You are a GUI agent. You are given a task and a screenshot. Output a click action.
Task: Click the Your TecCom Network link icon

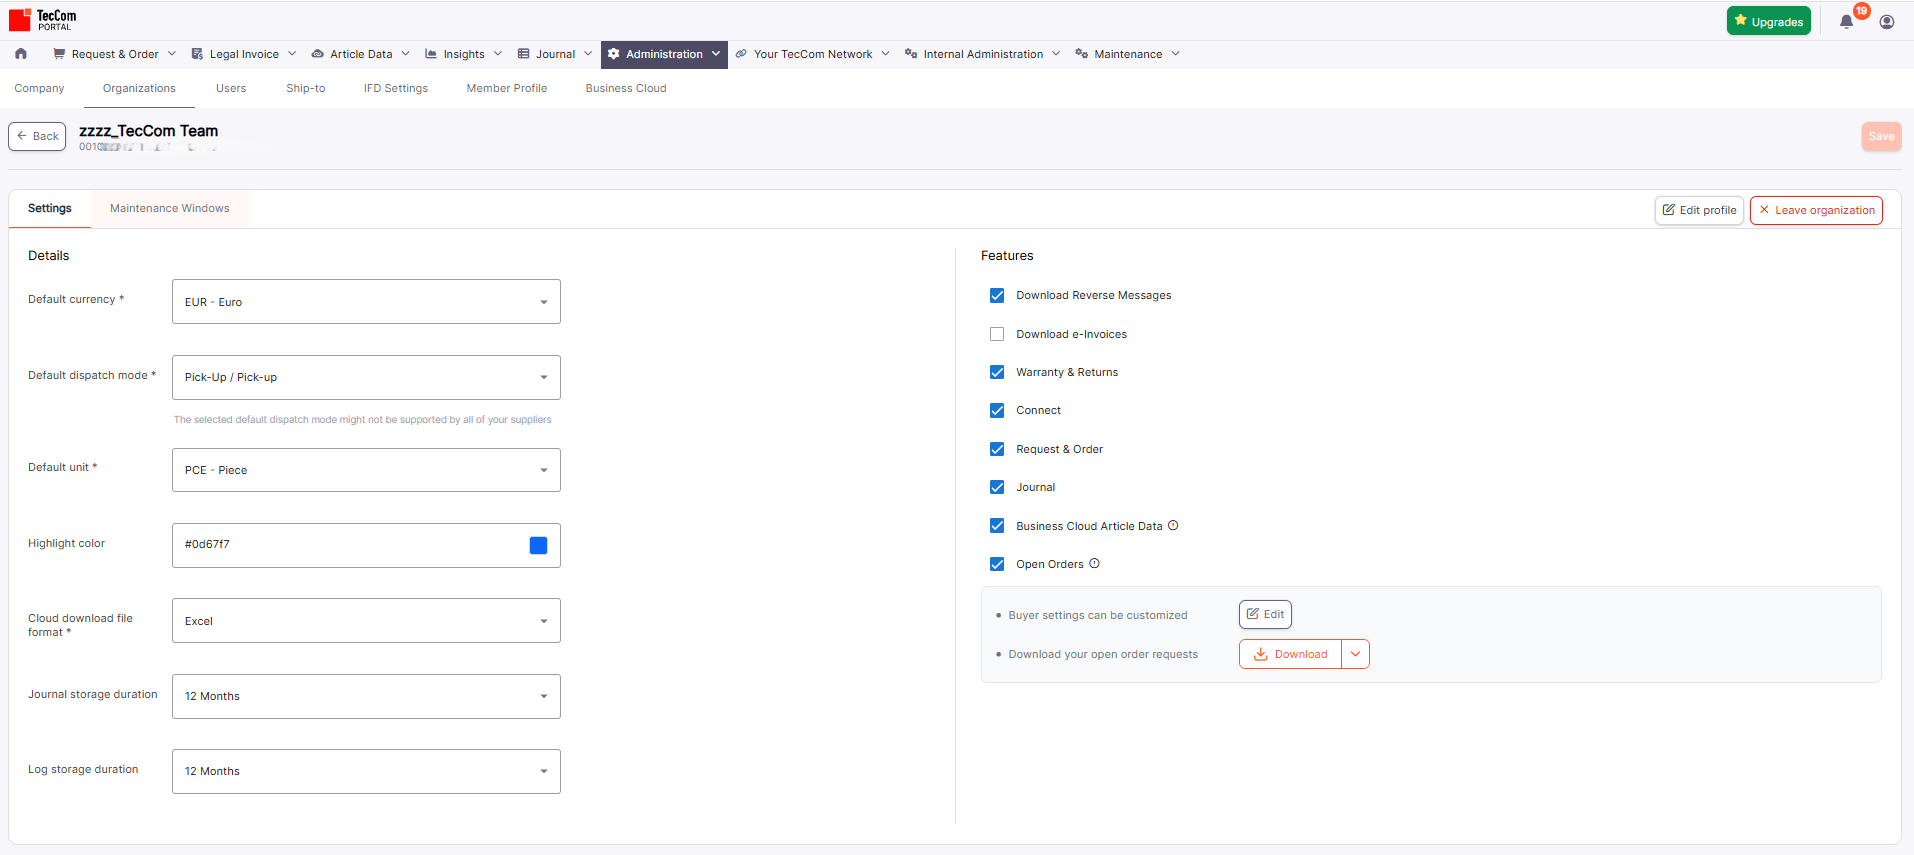click(741, 54)
